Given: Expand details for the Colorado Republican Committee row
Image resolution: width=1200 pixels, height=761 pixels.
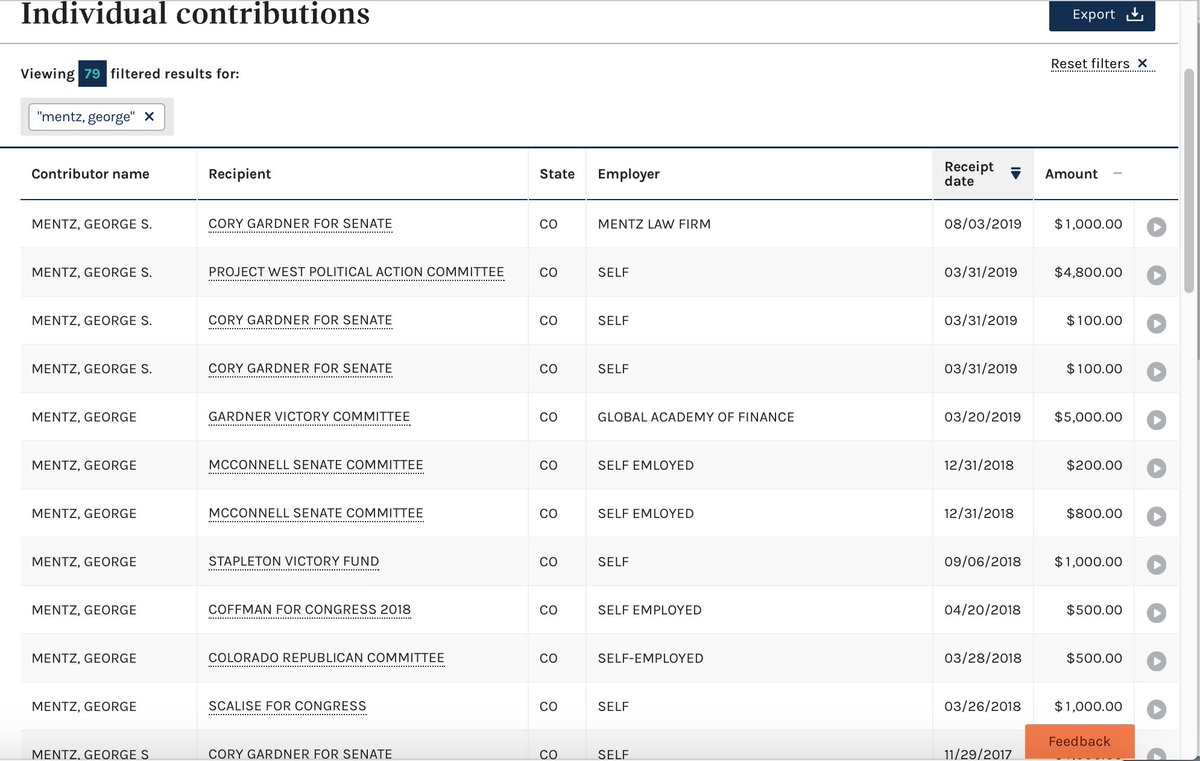Looking at the screenshot, I should point(1156,661).
